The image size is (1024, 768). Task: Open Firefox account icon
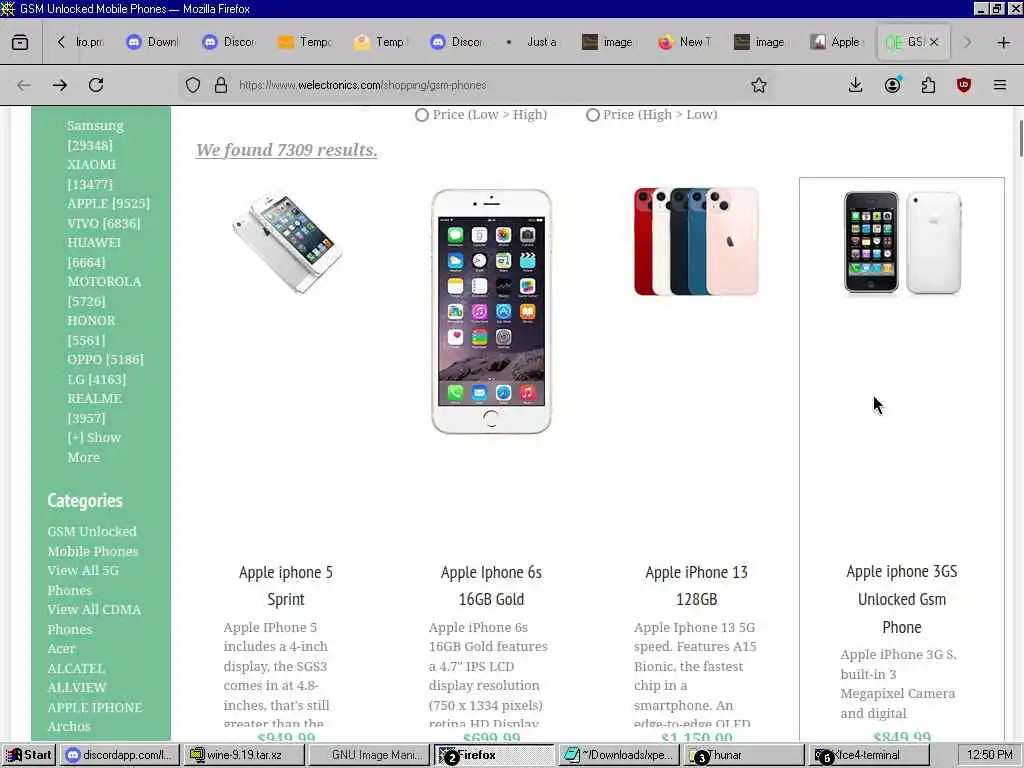(x=892, y=85)
